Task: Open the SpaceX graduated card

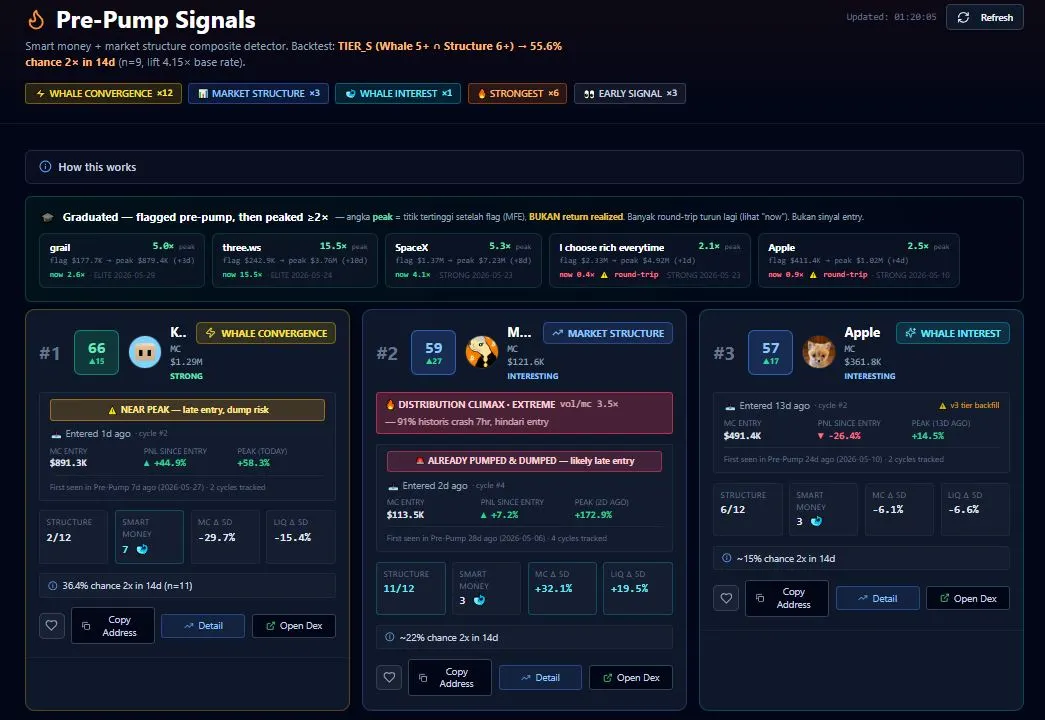Action: (463, 261)
